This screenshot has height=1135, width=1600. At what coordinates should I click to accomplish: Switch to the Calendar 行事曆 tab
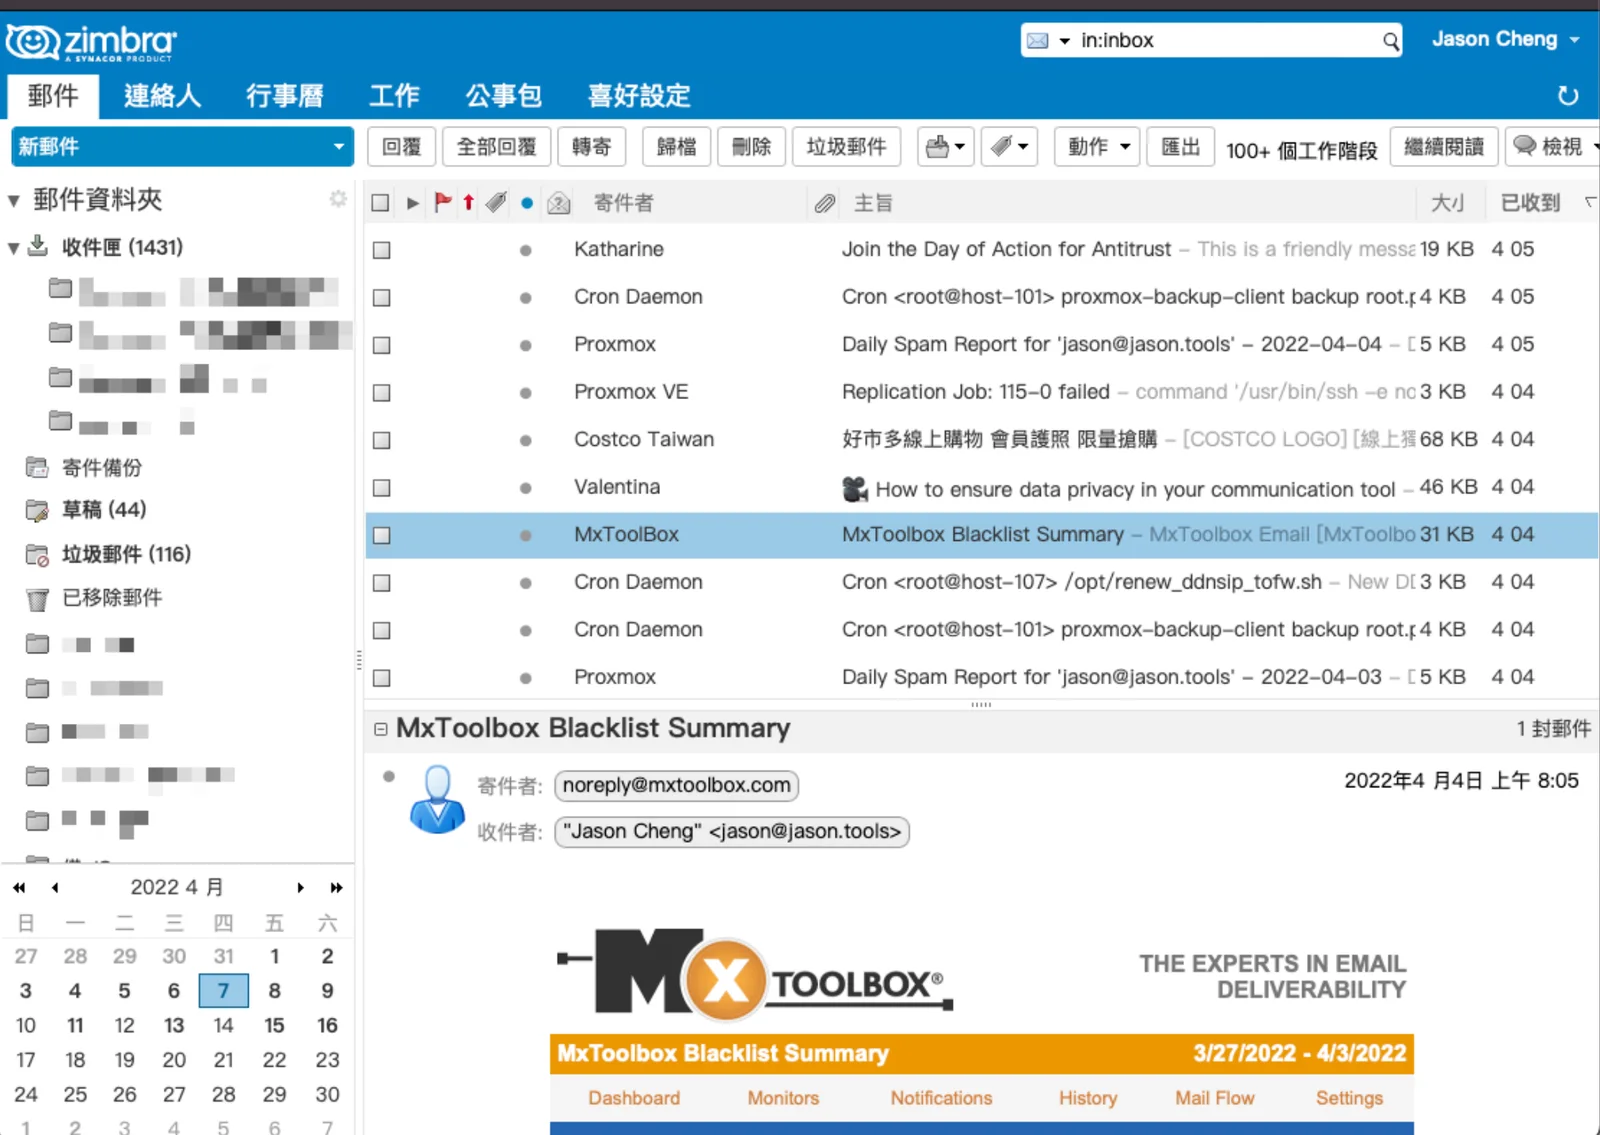285,96
